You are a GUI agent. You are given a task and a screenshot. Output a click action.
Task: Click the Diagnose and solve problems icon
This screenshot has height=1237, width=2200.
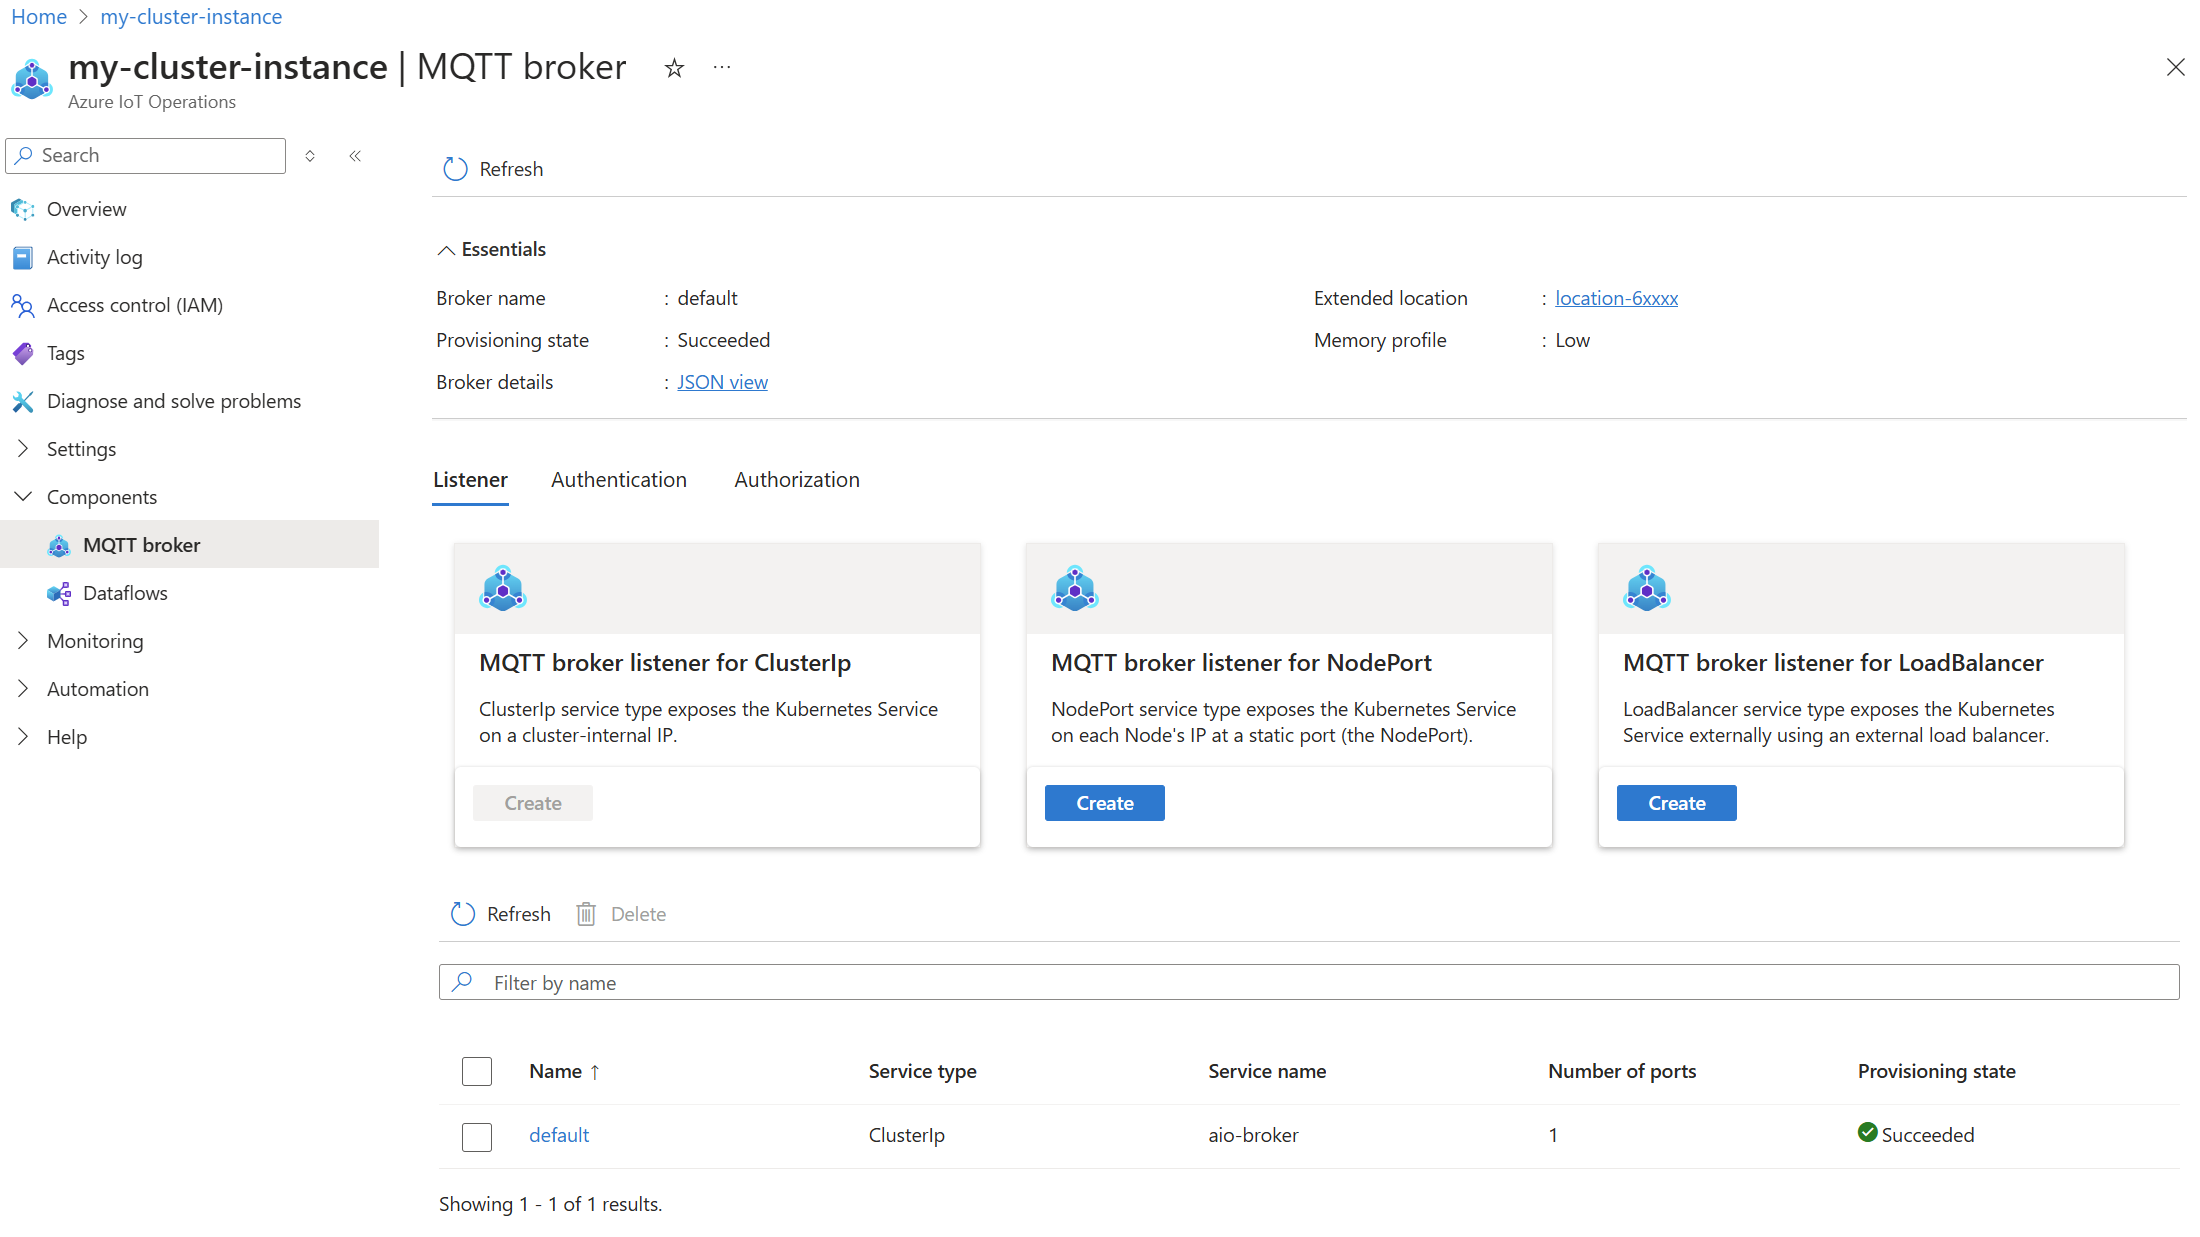tap(23, 400)
